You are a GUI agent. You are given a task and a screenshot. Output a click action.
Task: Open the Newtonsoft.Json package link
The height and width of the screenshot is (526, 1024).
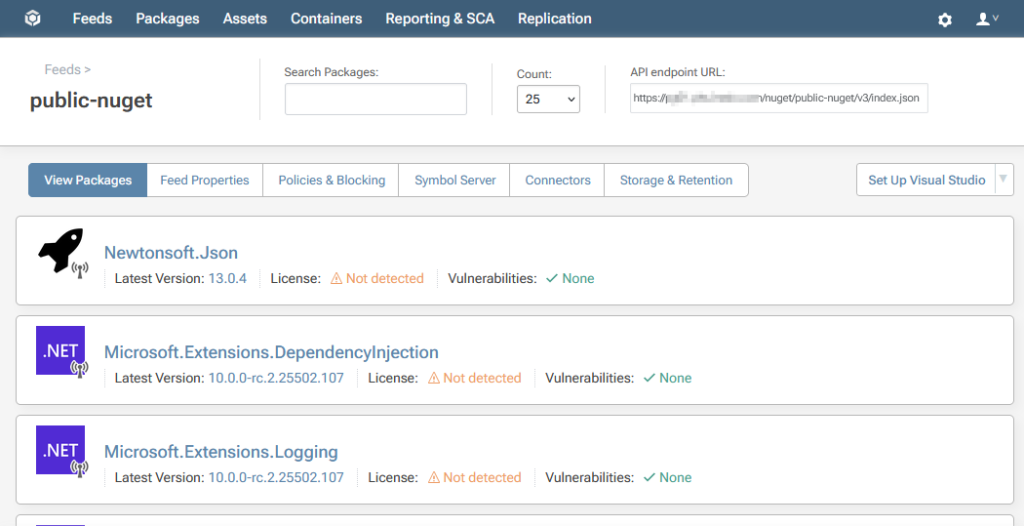171,252
